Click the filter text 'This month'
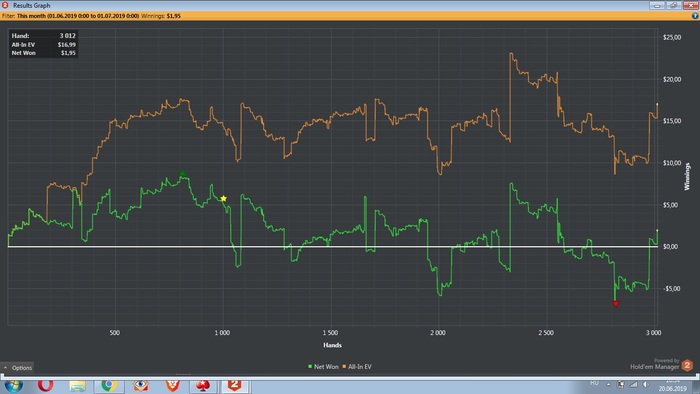 point(31,16)
